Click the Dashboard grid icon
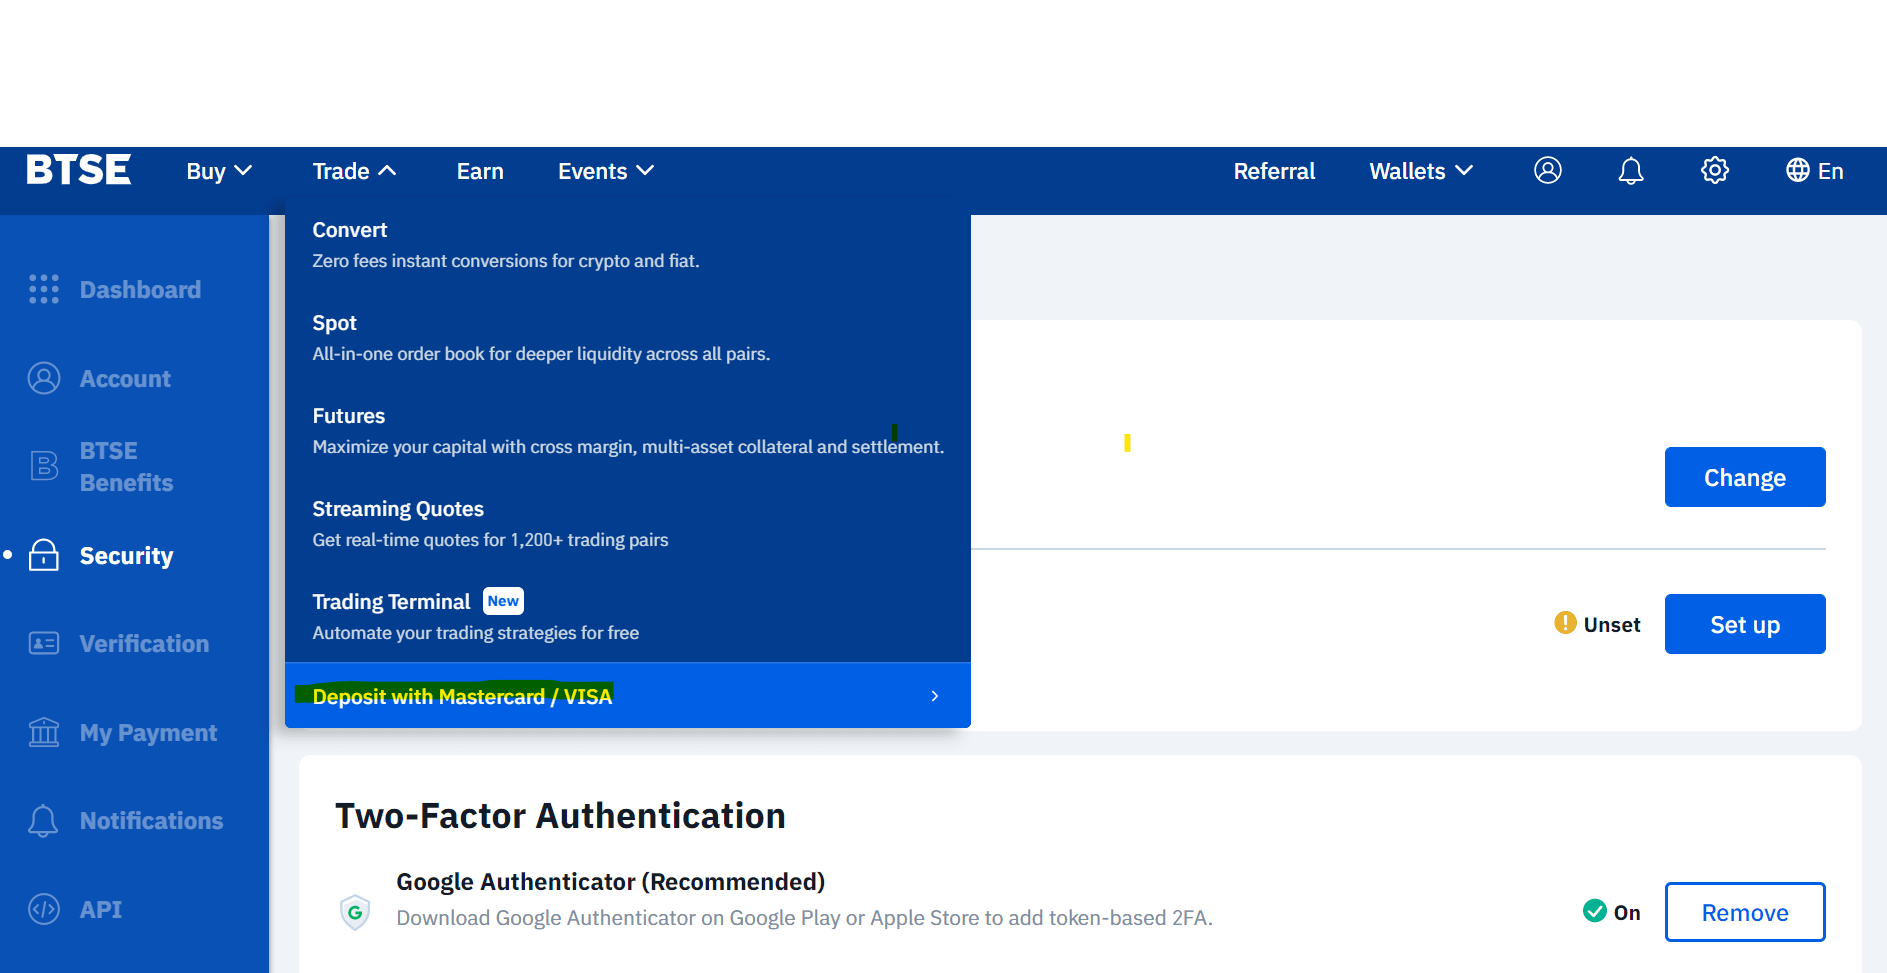 pos(44,289)
